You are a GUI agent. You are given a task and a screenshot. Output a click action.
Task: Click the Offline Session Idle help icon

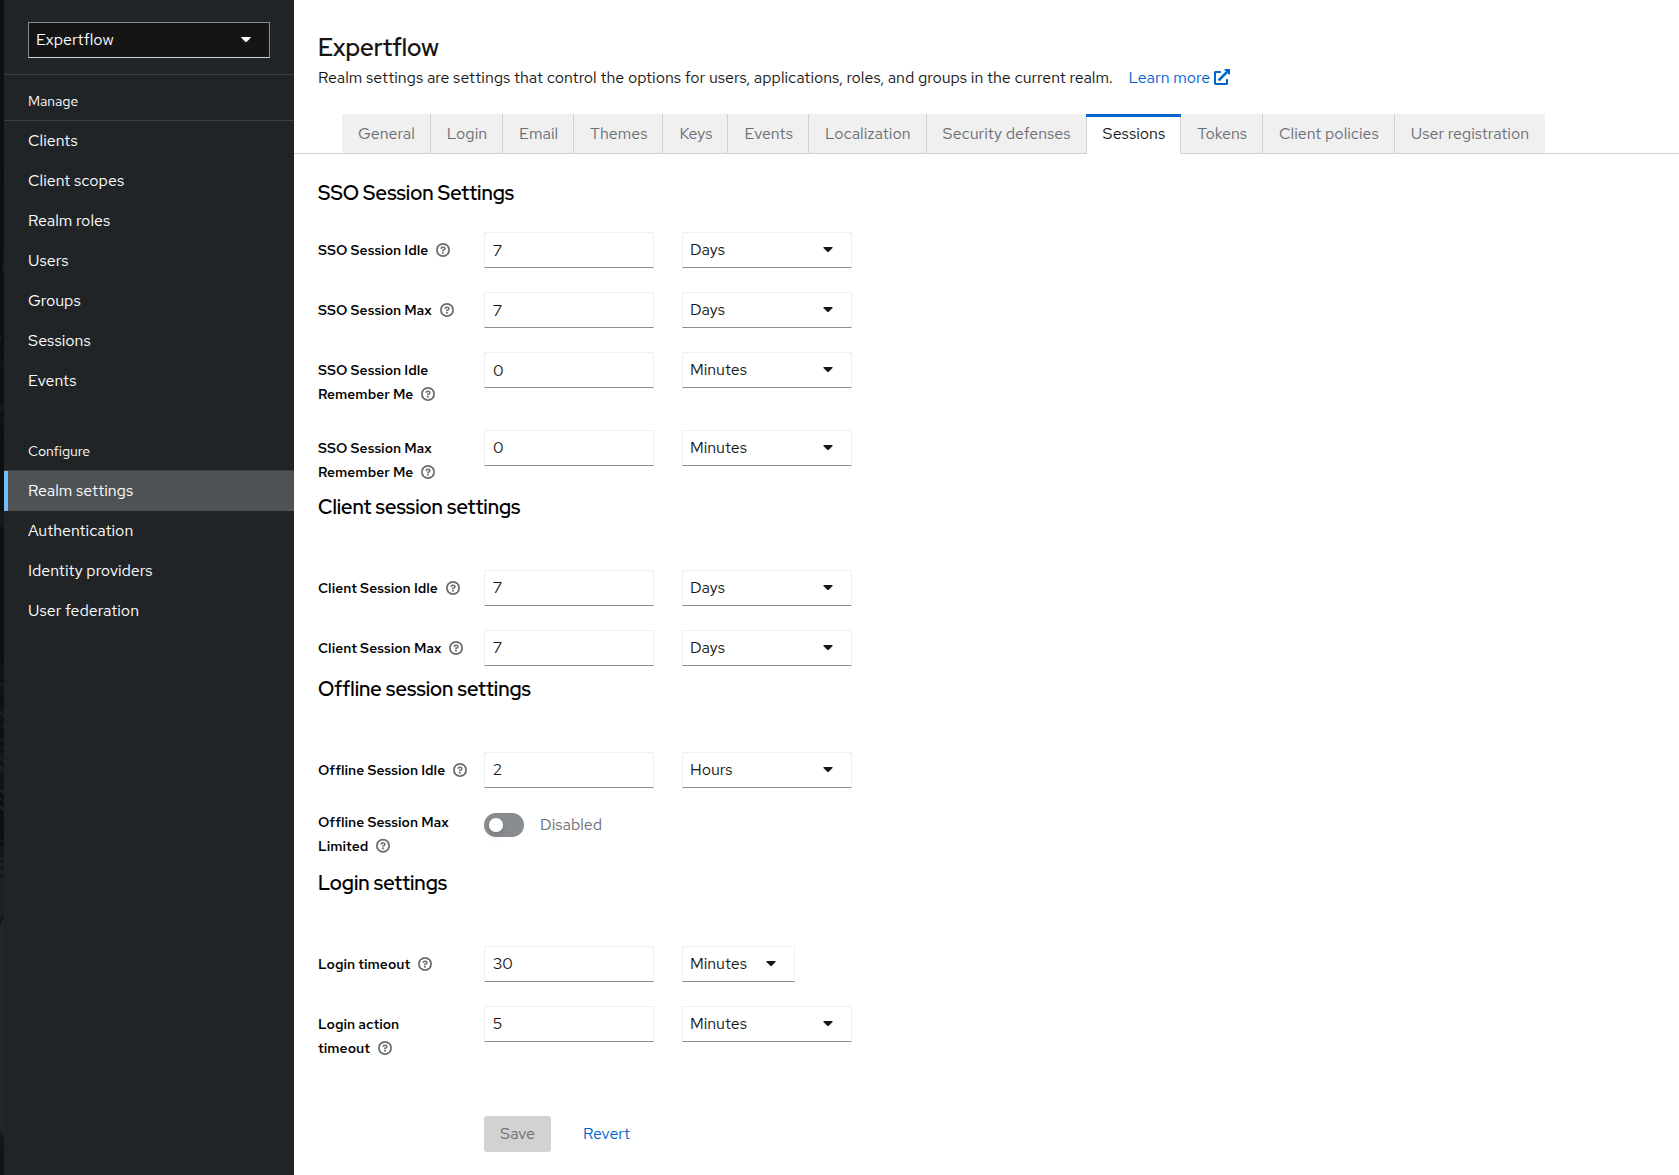pos(461,770)
